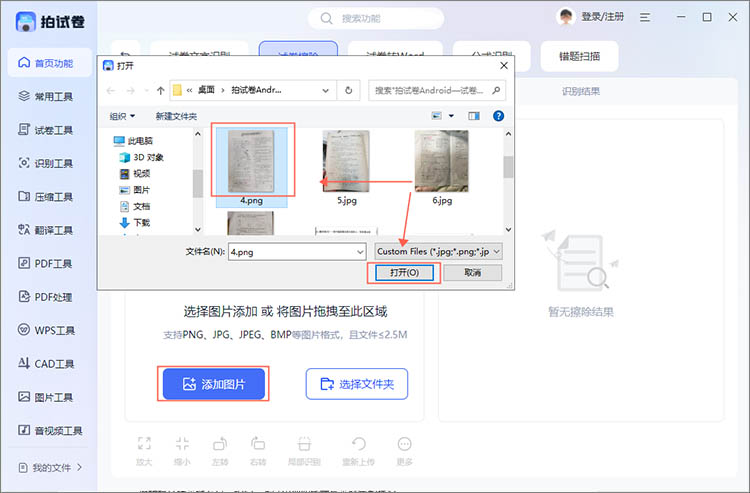
Task: Open the Custom Files type dropdown
Action: (x=439, y=252)
